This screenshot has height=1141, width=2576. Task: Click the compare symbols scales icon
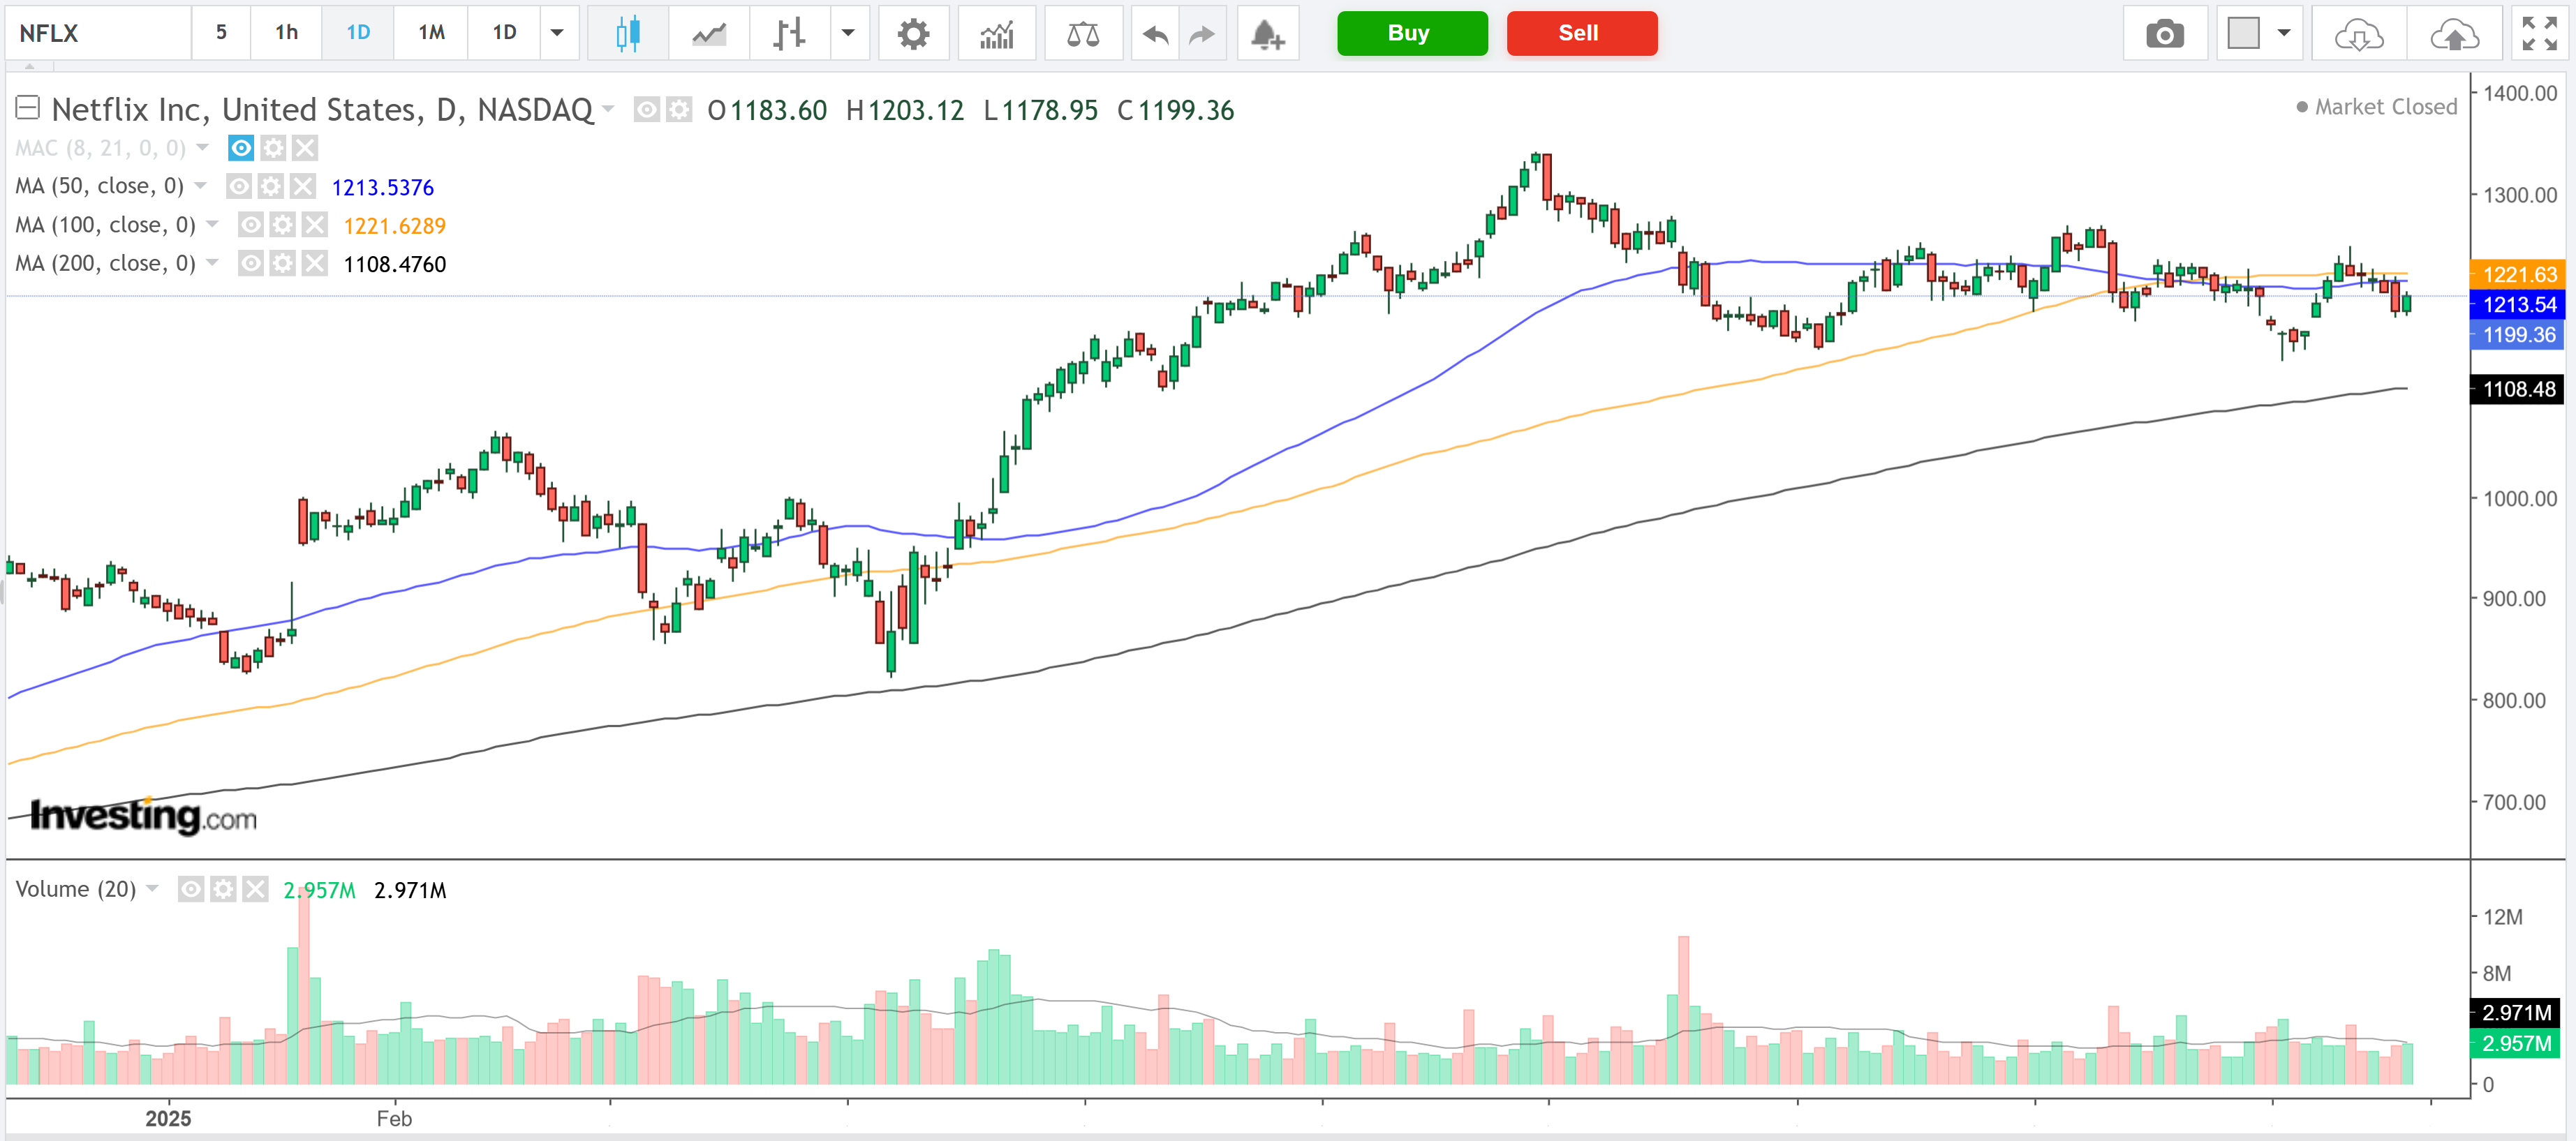point(1082,34)
